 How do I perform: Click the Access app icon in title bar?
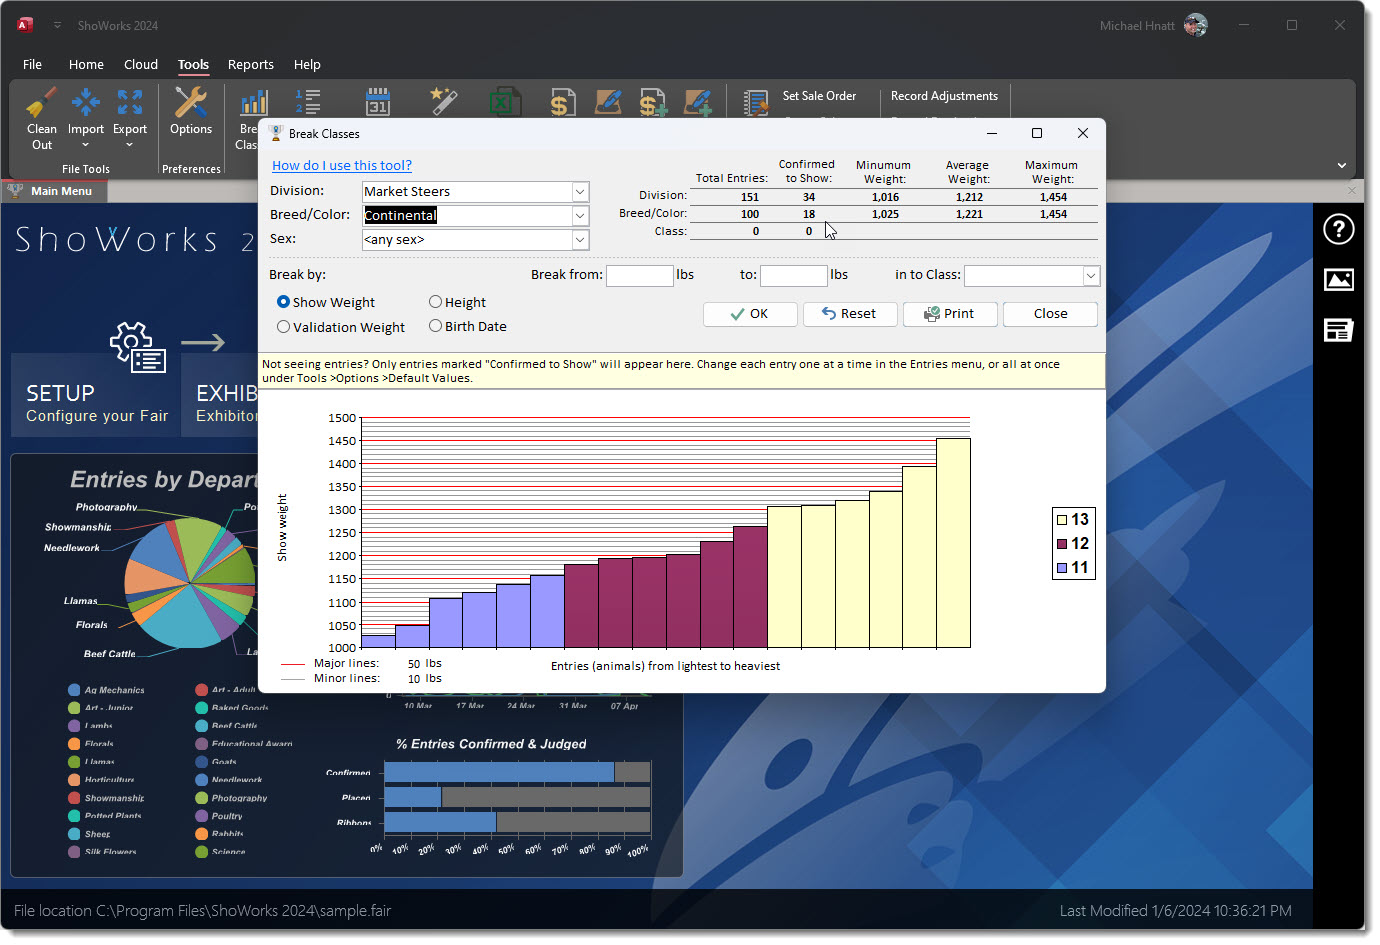pyautogui.click(x=26, y=25)
